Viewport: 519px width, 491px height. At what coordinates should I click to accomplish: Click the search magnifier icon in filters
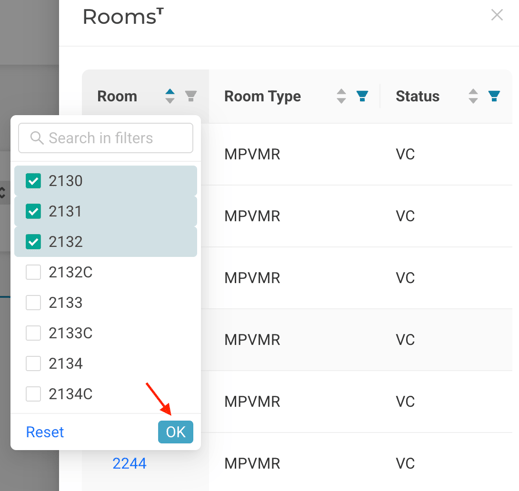[x=37, y=138]
